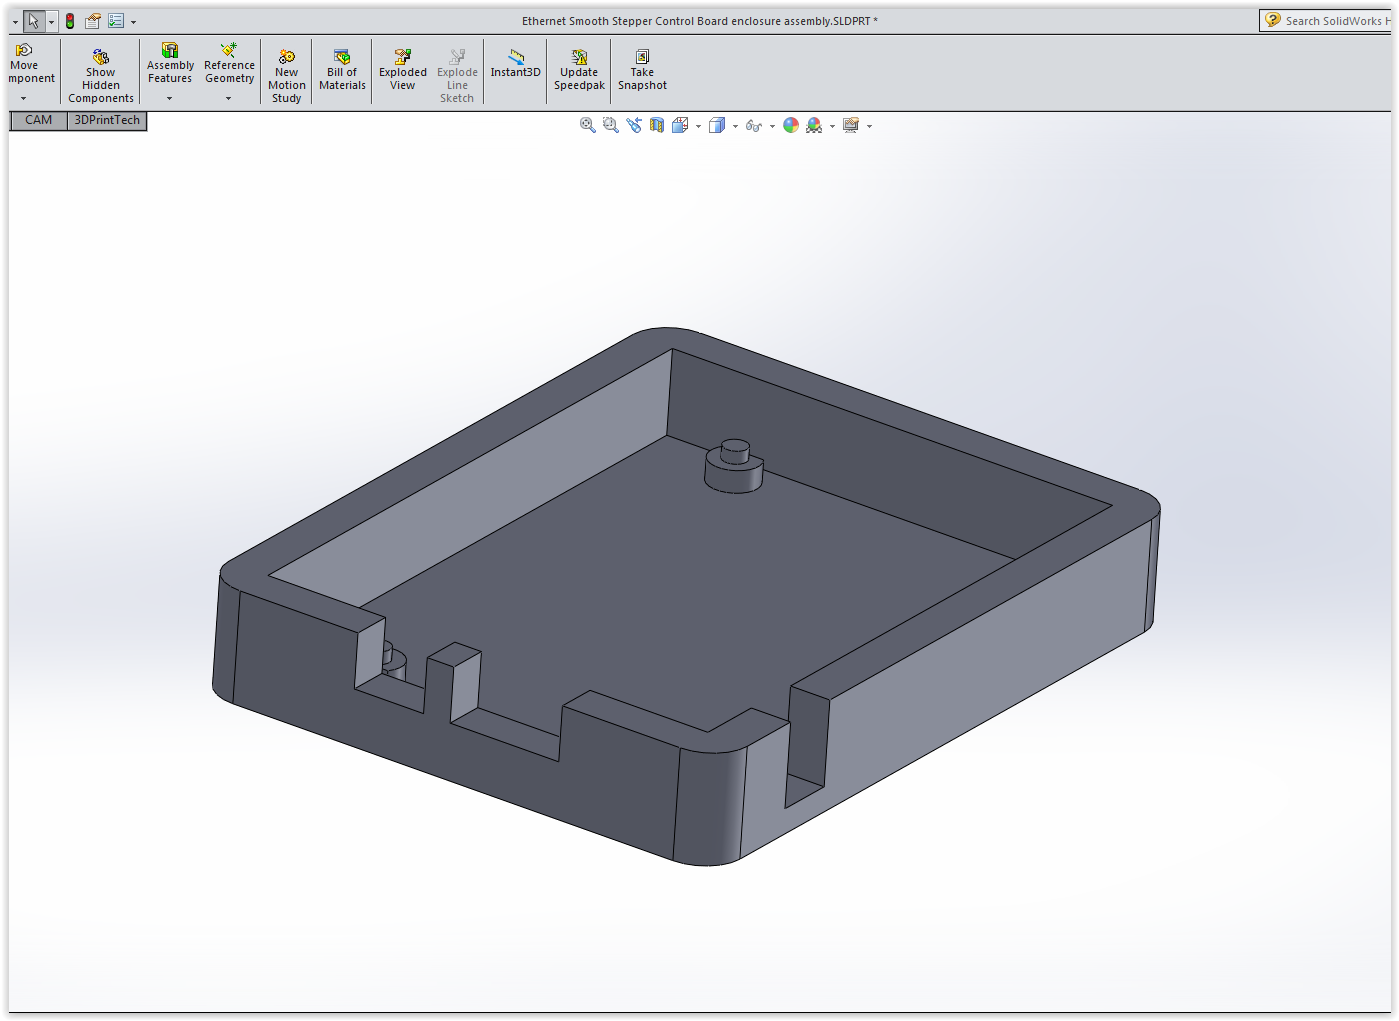Expand the Display Style dropdown arrow
Image resolution: width=1399 pixels, height=1021 pixels.
tap(735, 126)
